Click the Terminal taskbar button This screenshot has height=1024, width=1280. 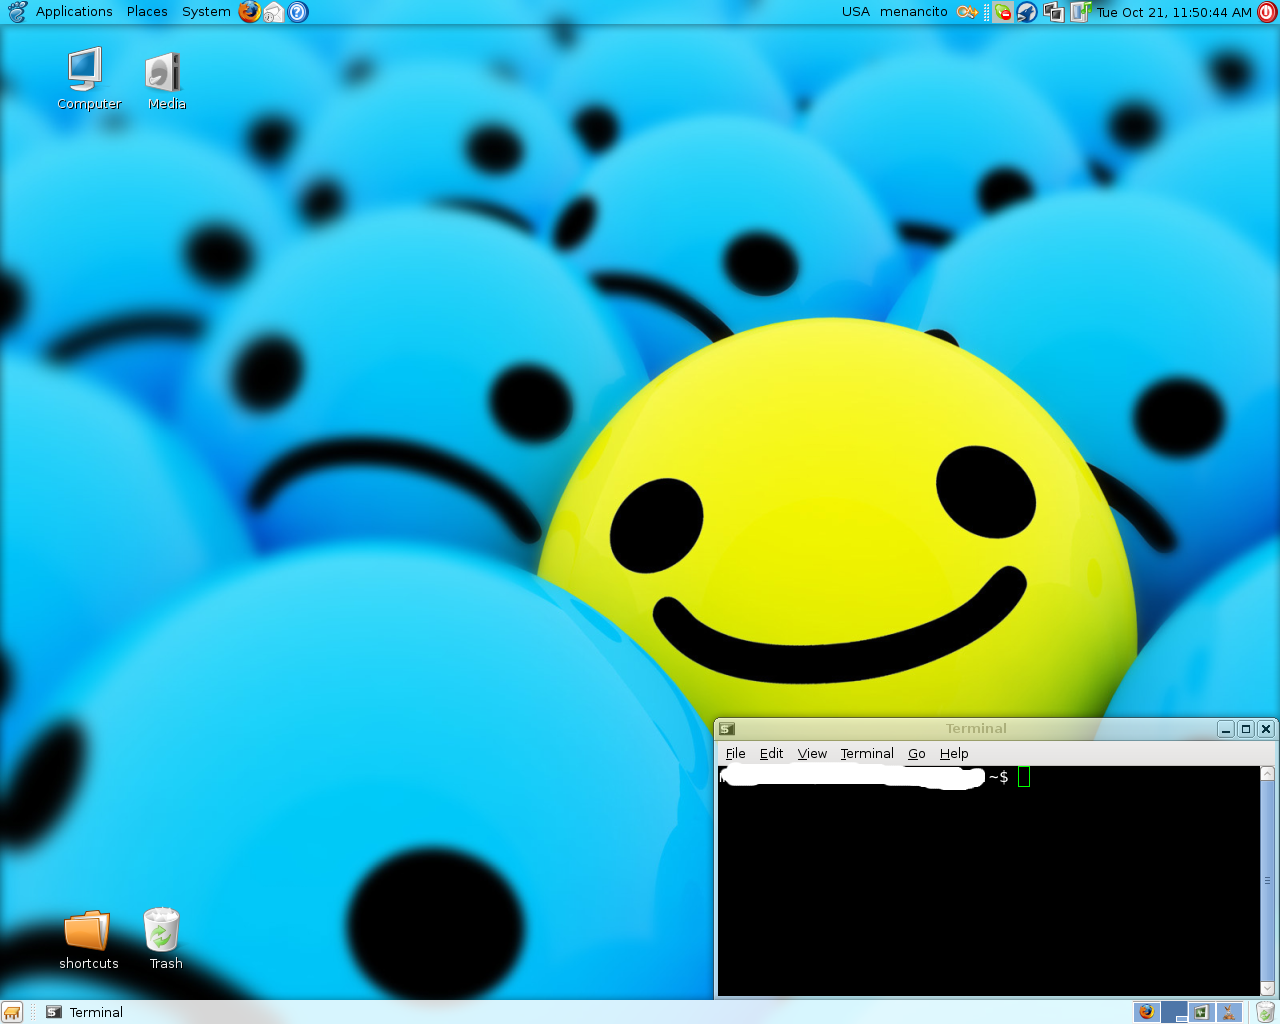(x=85, y=1012)
